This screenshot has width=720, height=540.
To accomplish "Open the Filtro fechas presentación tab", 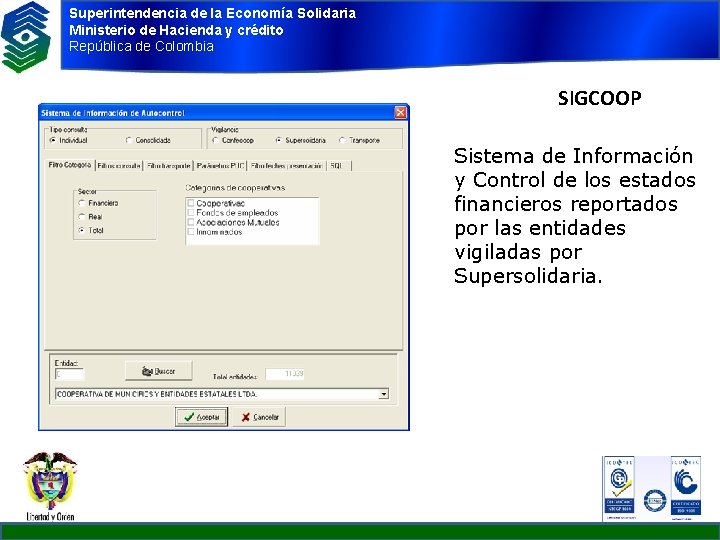I will pyautogui.click(x=287, y=166).
